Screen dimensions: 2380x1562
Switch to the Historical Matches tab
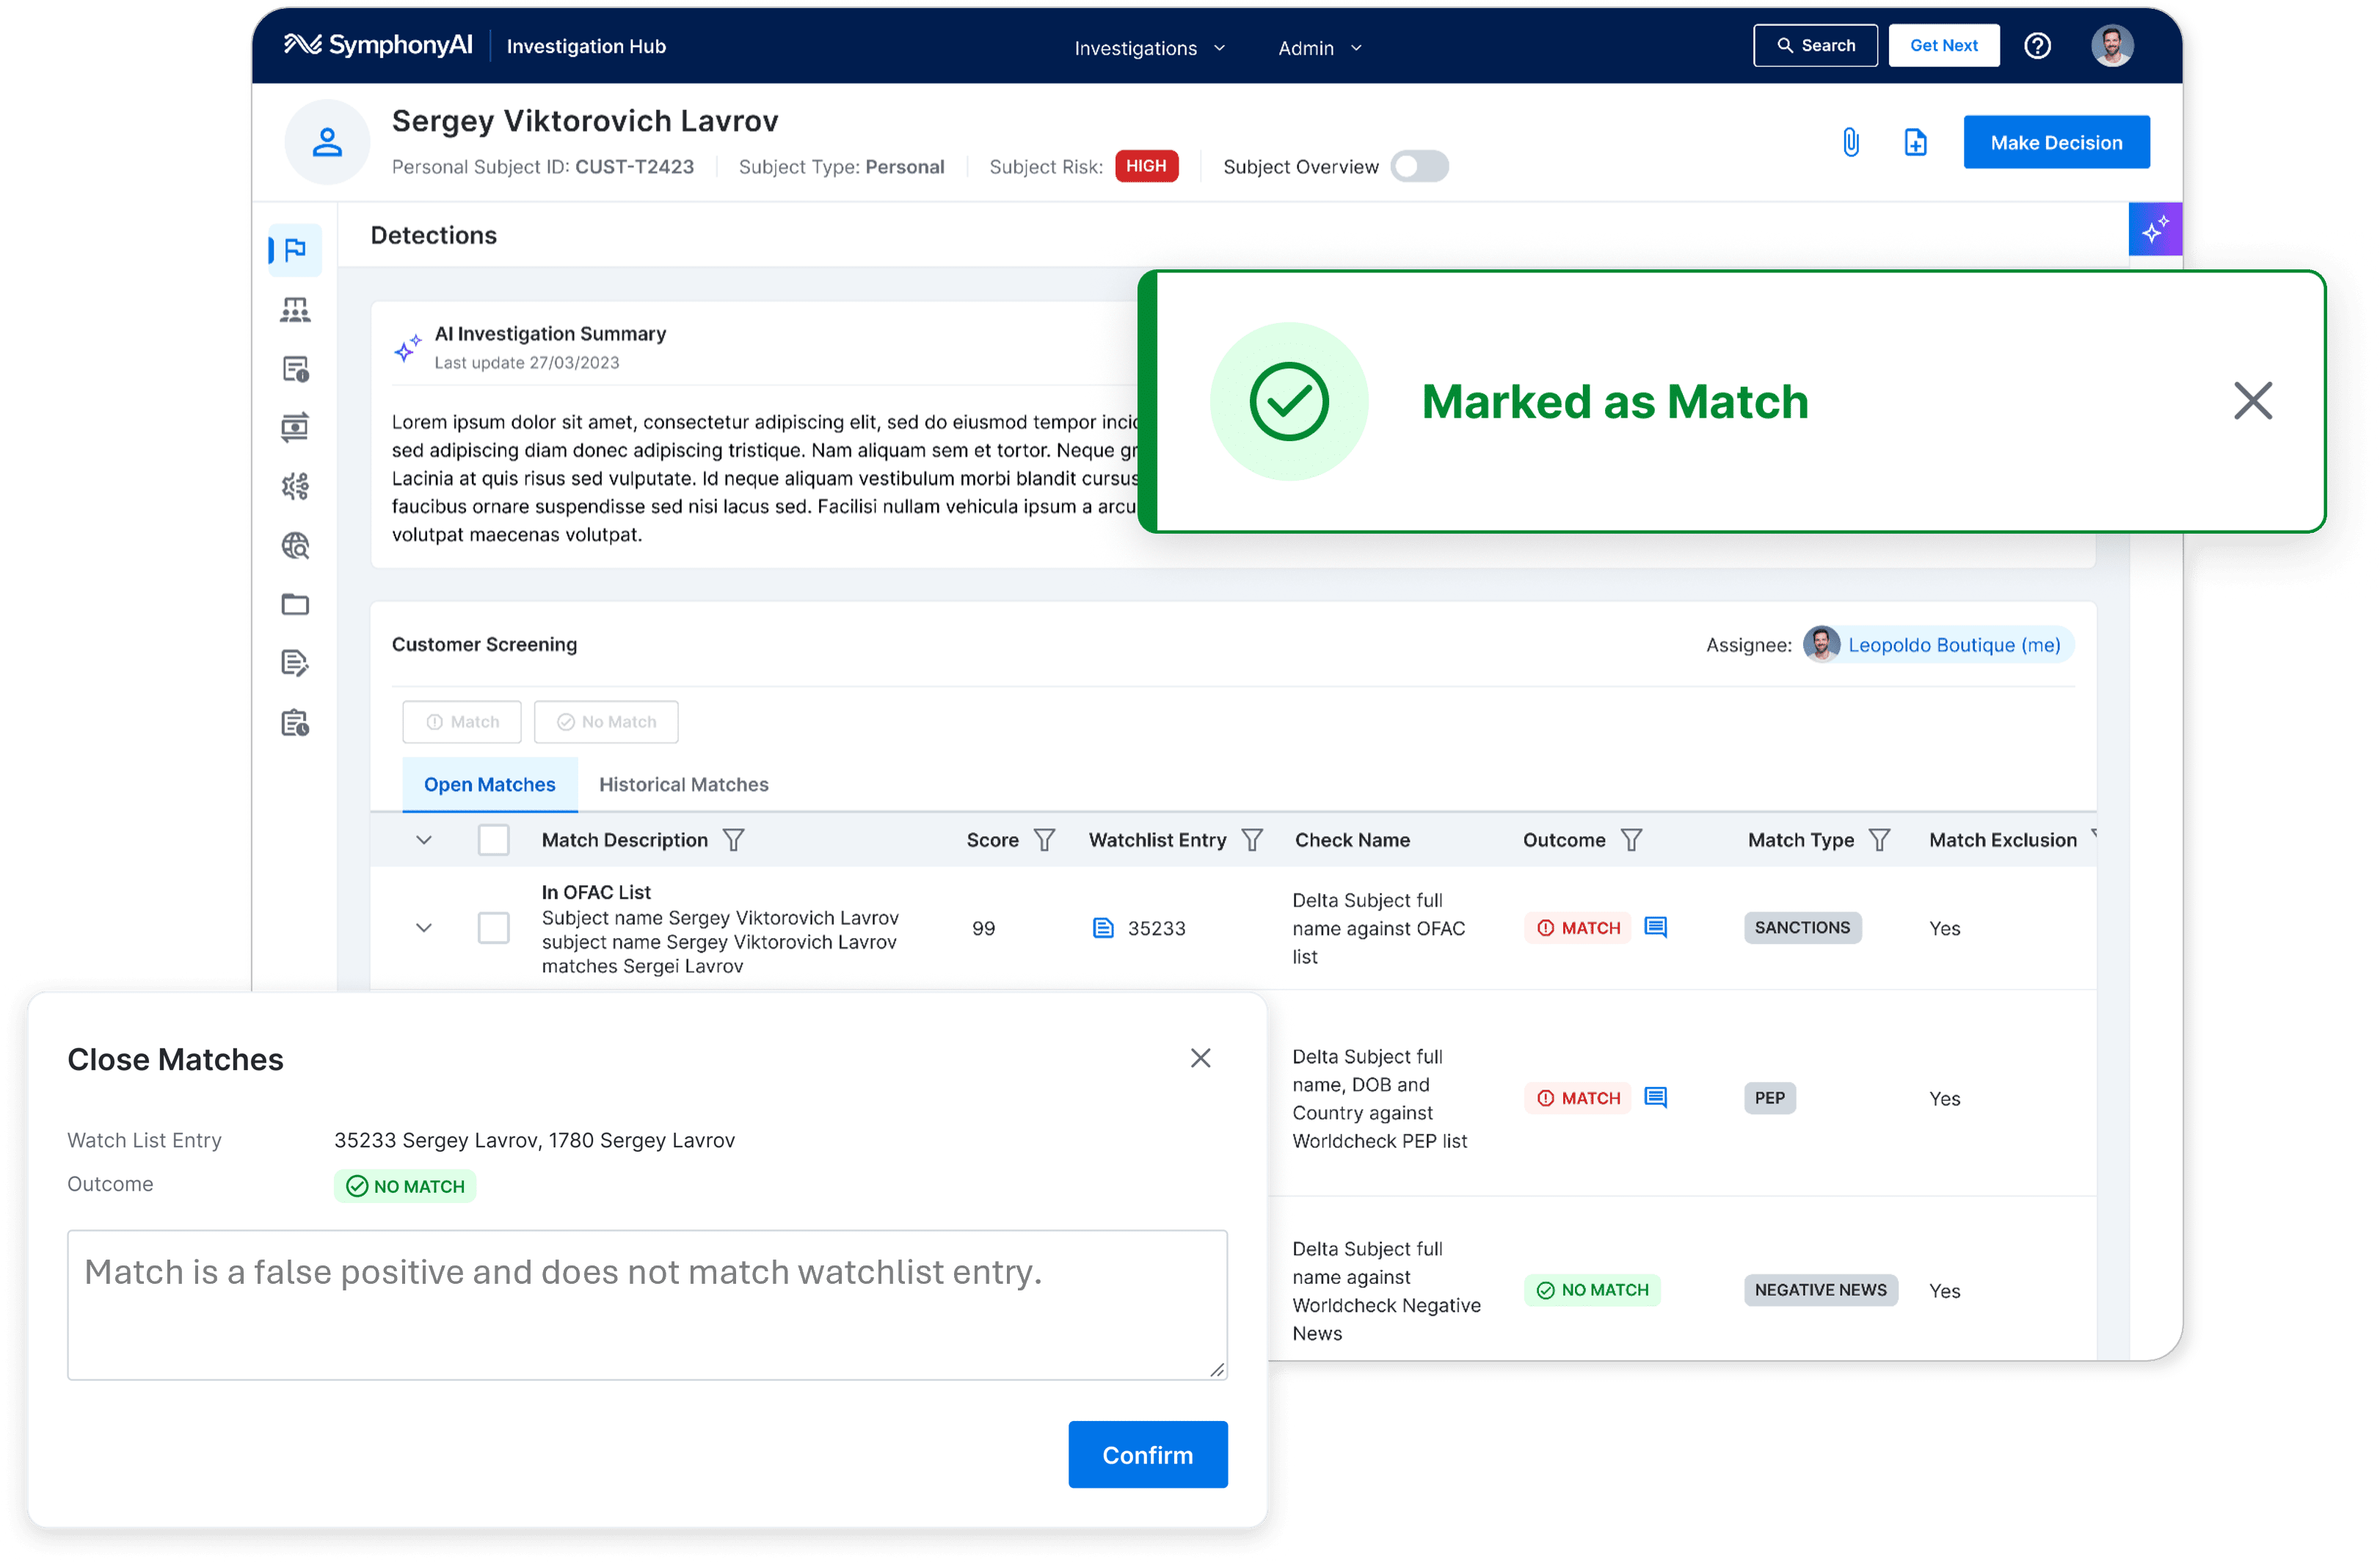pyautogui.click(x=684, y=785)
